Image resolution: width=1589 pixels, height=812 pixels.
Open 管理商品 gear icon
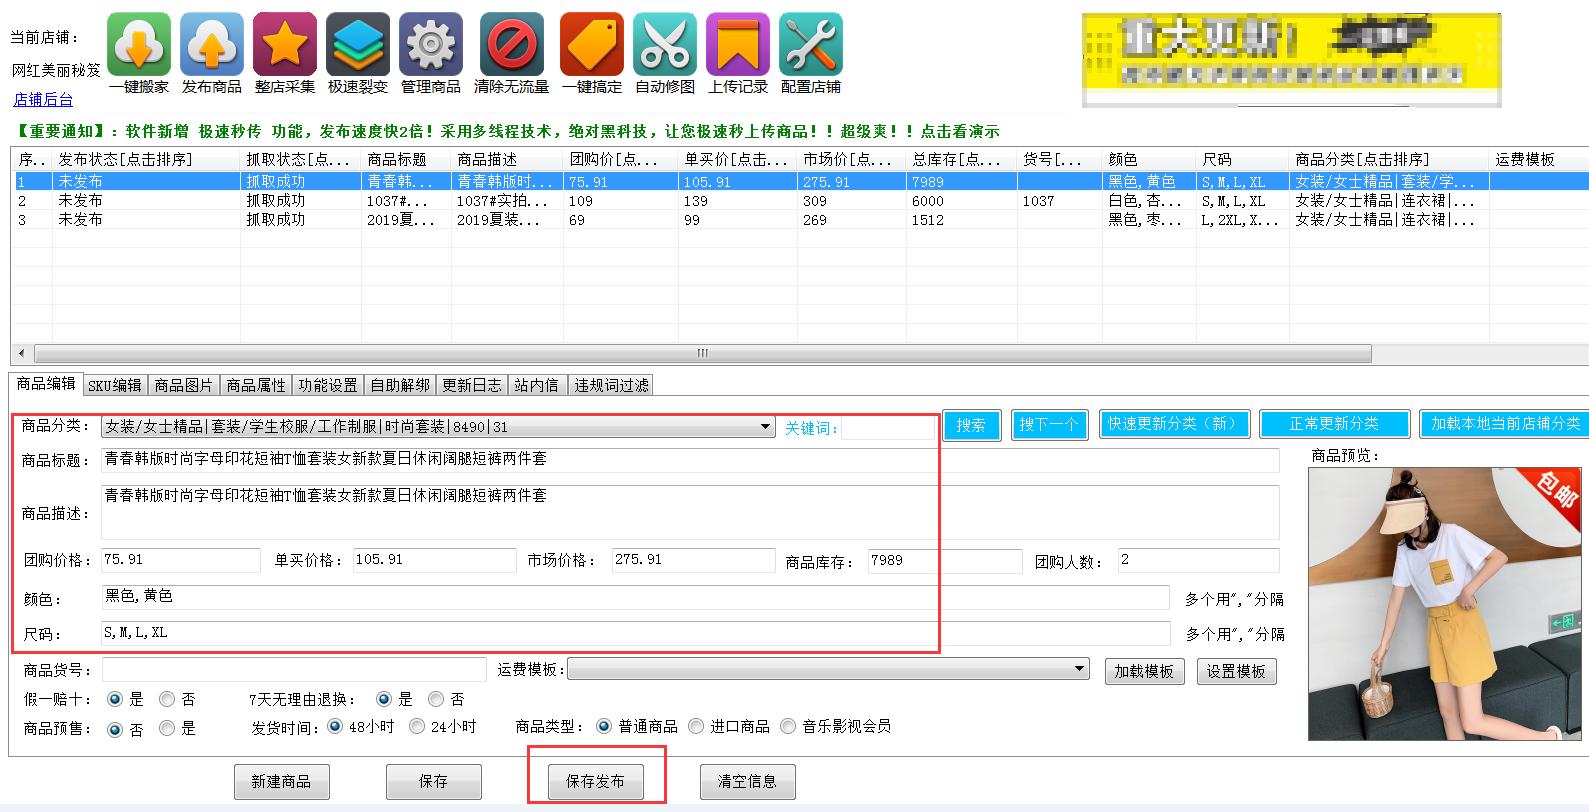coord(431,44)
